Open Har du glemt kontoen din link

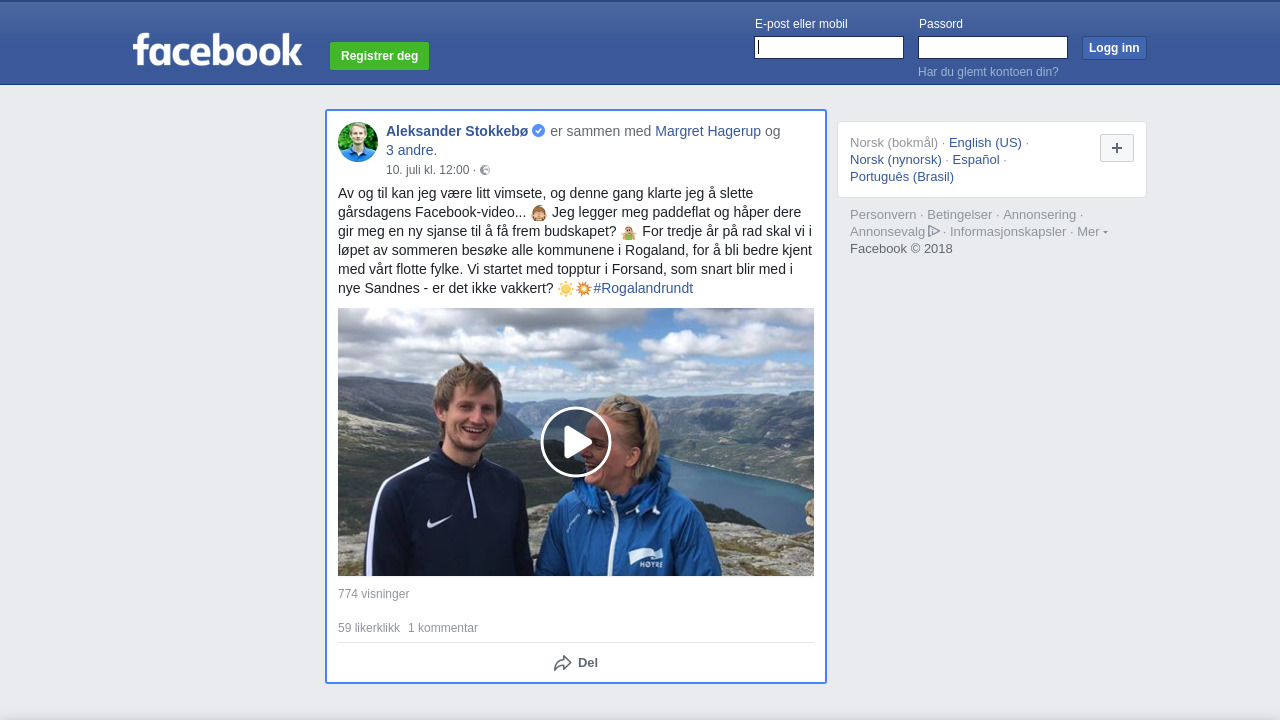click(x=988, y=72)
